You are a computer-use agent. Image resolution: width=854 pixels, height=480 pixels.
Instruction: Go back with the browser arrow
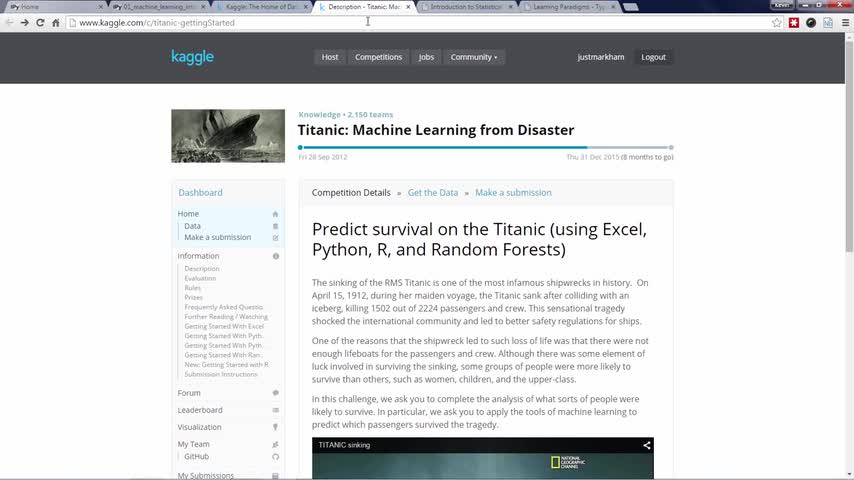click(9, 22)
